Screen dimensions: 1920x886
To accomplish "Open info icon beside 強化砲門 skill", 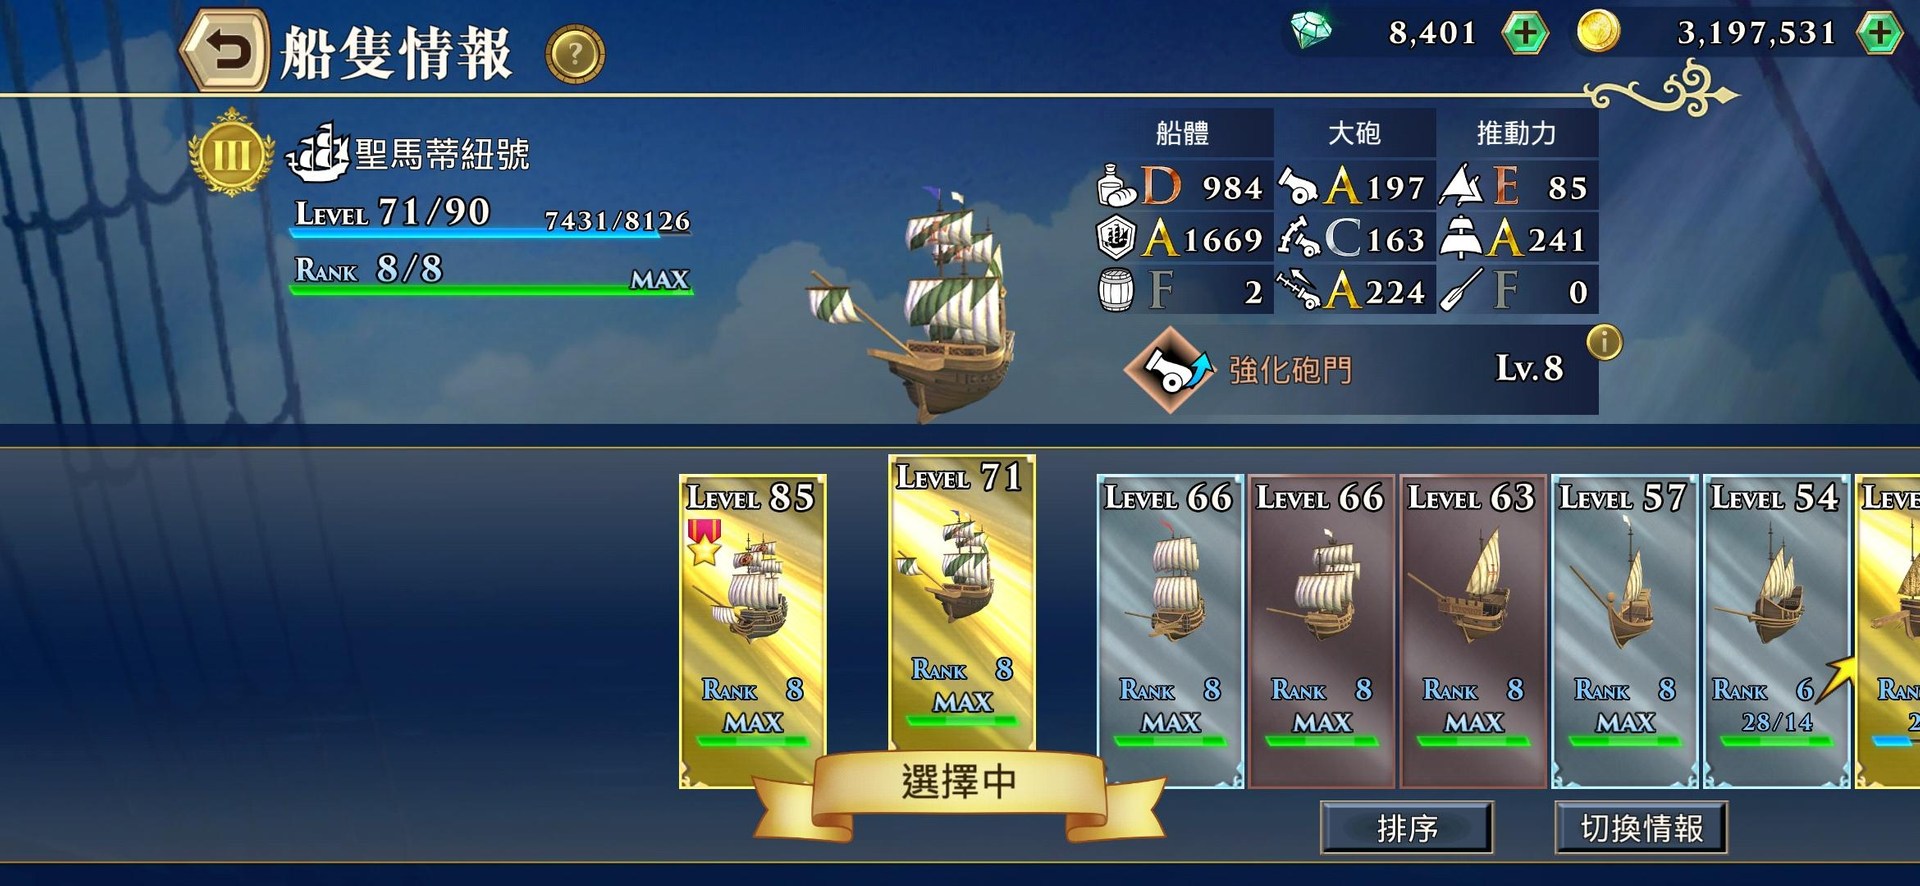I will 1604,343.
